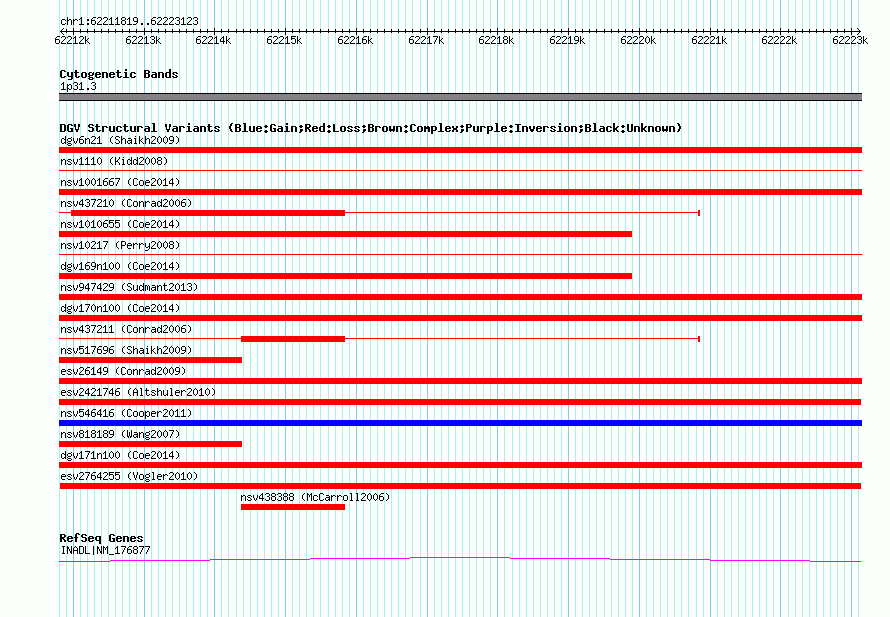
Task: Click the 62221k ruler tick label
Action: pyautogui.click(x=710, y=40)
